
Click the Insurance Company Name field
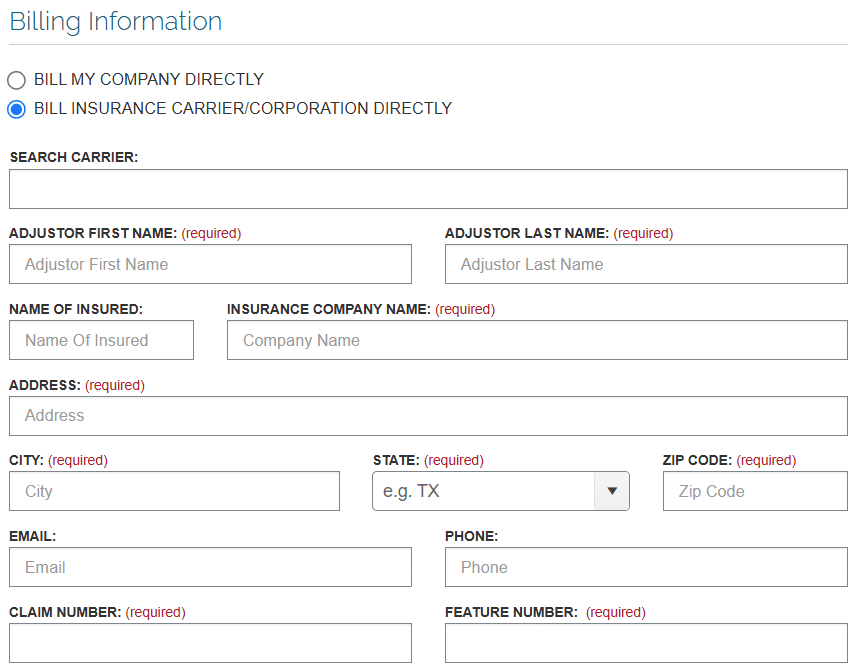coord(537,340)
